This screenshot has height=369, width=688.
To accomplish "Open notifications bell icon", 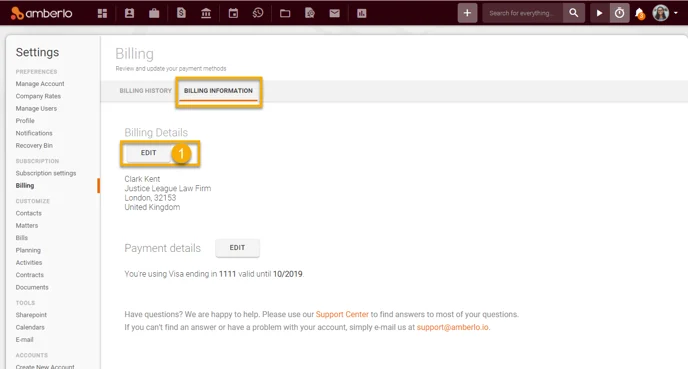I will (640, 13).
